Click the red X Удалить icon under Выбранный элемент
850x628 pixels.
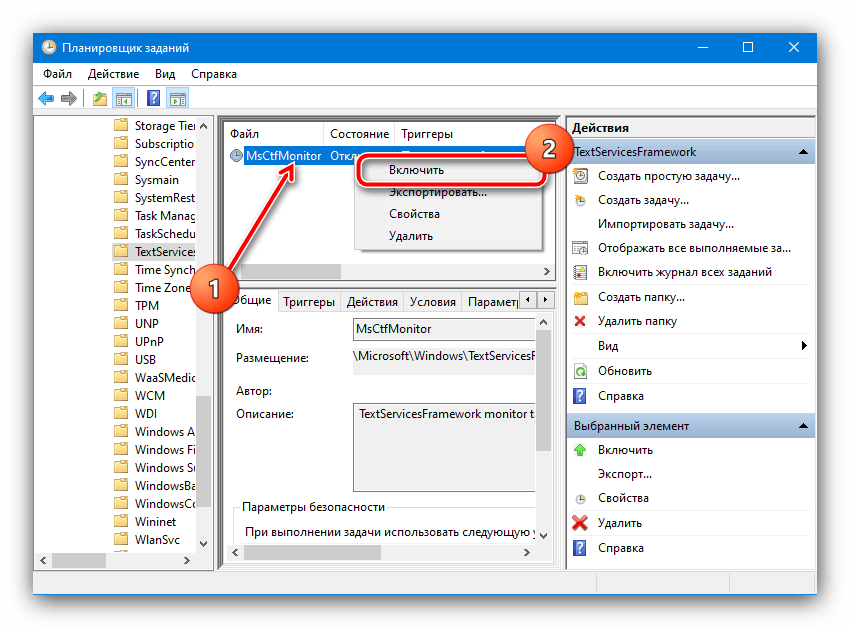tap(580, 523)
